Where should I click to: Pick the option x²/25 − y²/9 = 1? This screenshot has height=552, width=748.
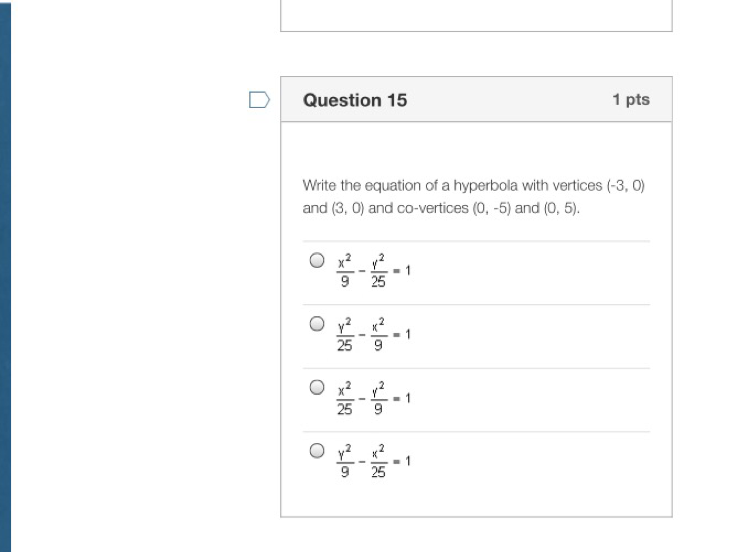coord(317,387)
